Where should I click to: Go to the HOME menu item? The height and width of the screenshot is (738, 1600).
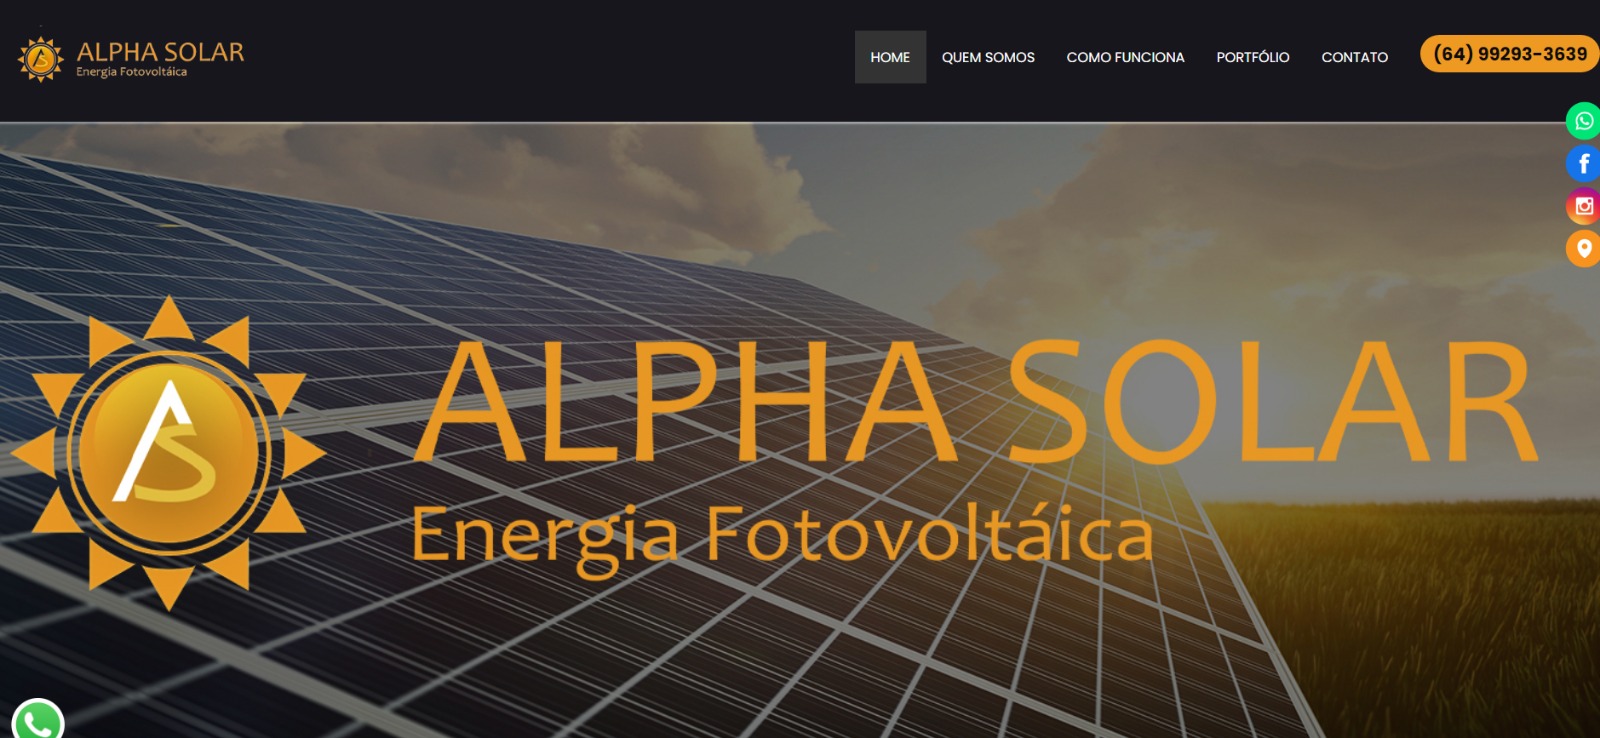(x=890, y=57)
